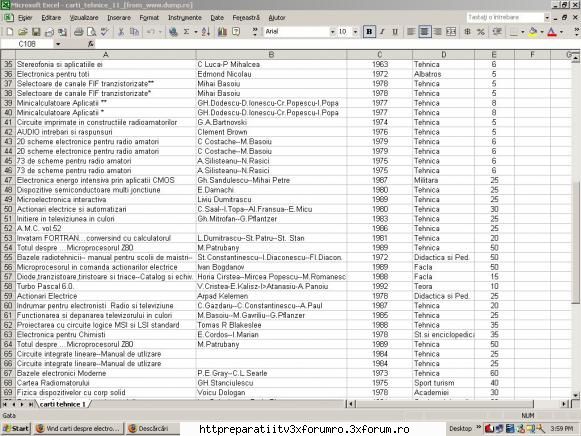Switch to Descărcări taskbar window
Viewport: 581px width, 436px height.
point(153,429)
